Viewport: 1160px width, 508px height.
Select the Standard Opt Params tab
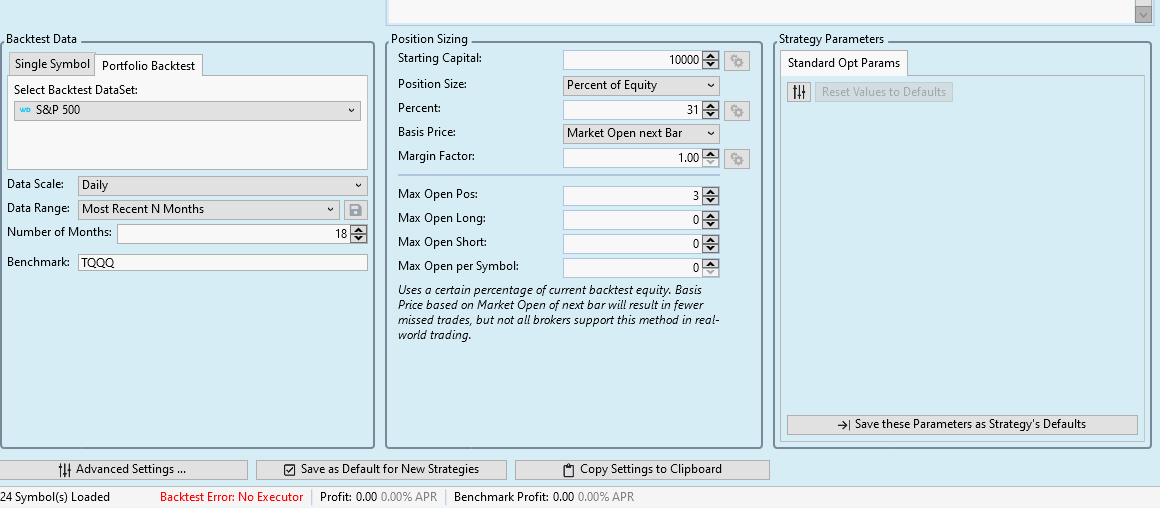click(843, 63)
